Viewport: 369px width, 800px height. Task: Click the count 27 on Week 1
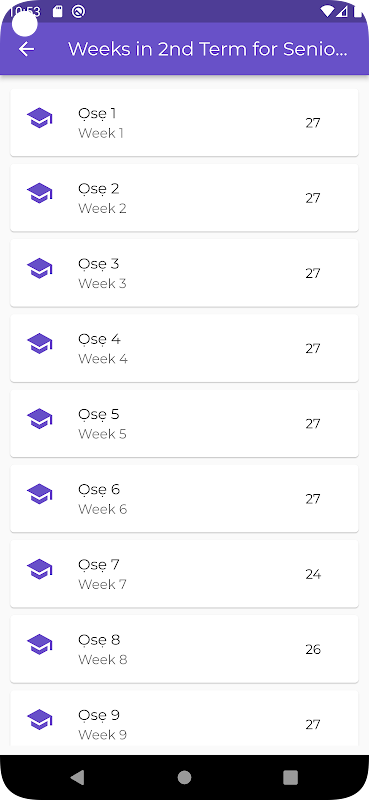313,123
